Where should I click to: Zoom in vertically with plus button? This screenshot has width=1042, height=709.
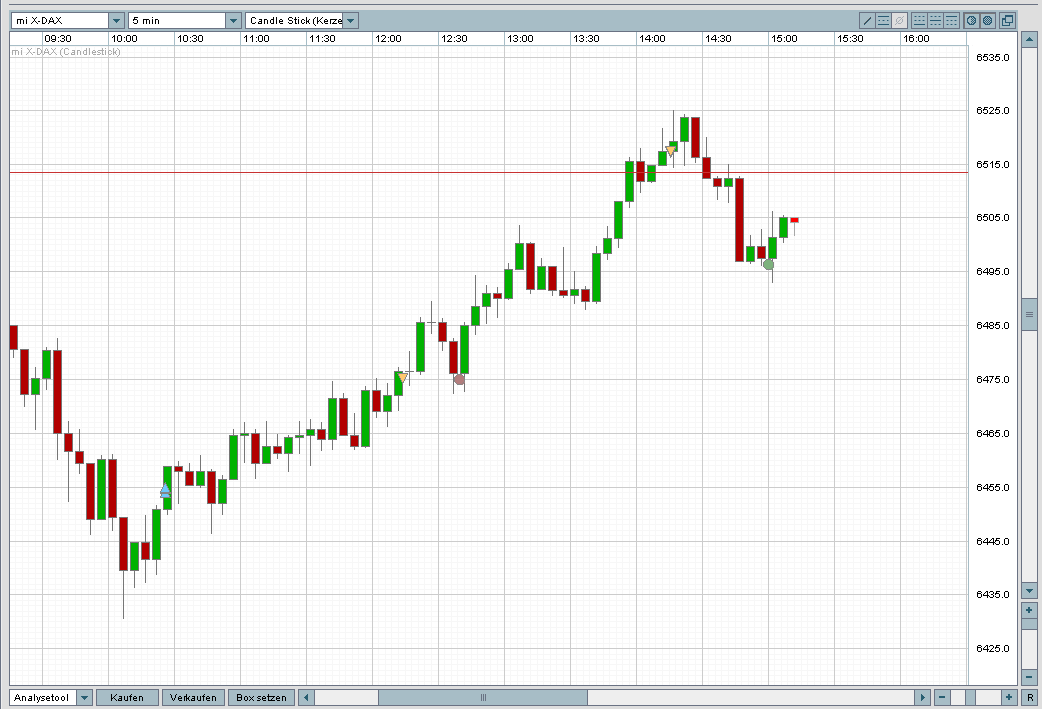(1029, 610)
